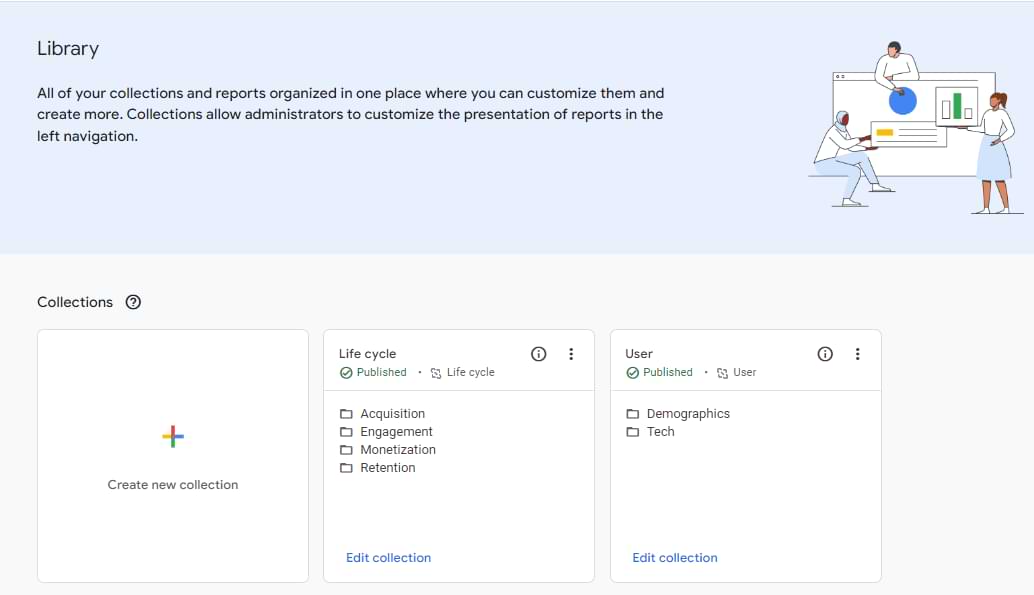
Task: Click the Life cycle template link icon
Action: [436, 373]
